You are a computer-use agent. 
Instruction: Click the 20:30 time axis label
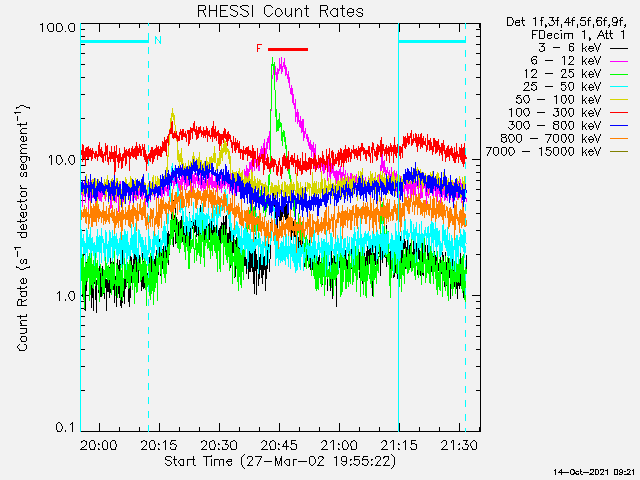pos(219,445)
